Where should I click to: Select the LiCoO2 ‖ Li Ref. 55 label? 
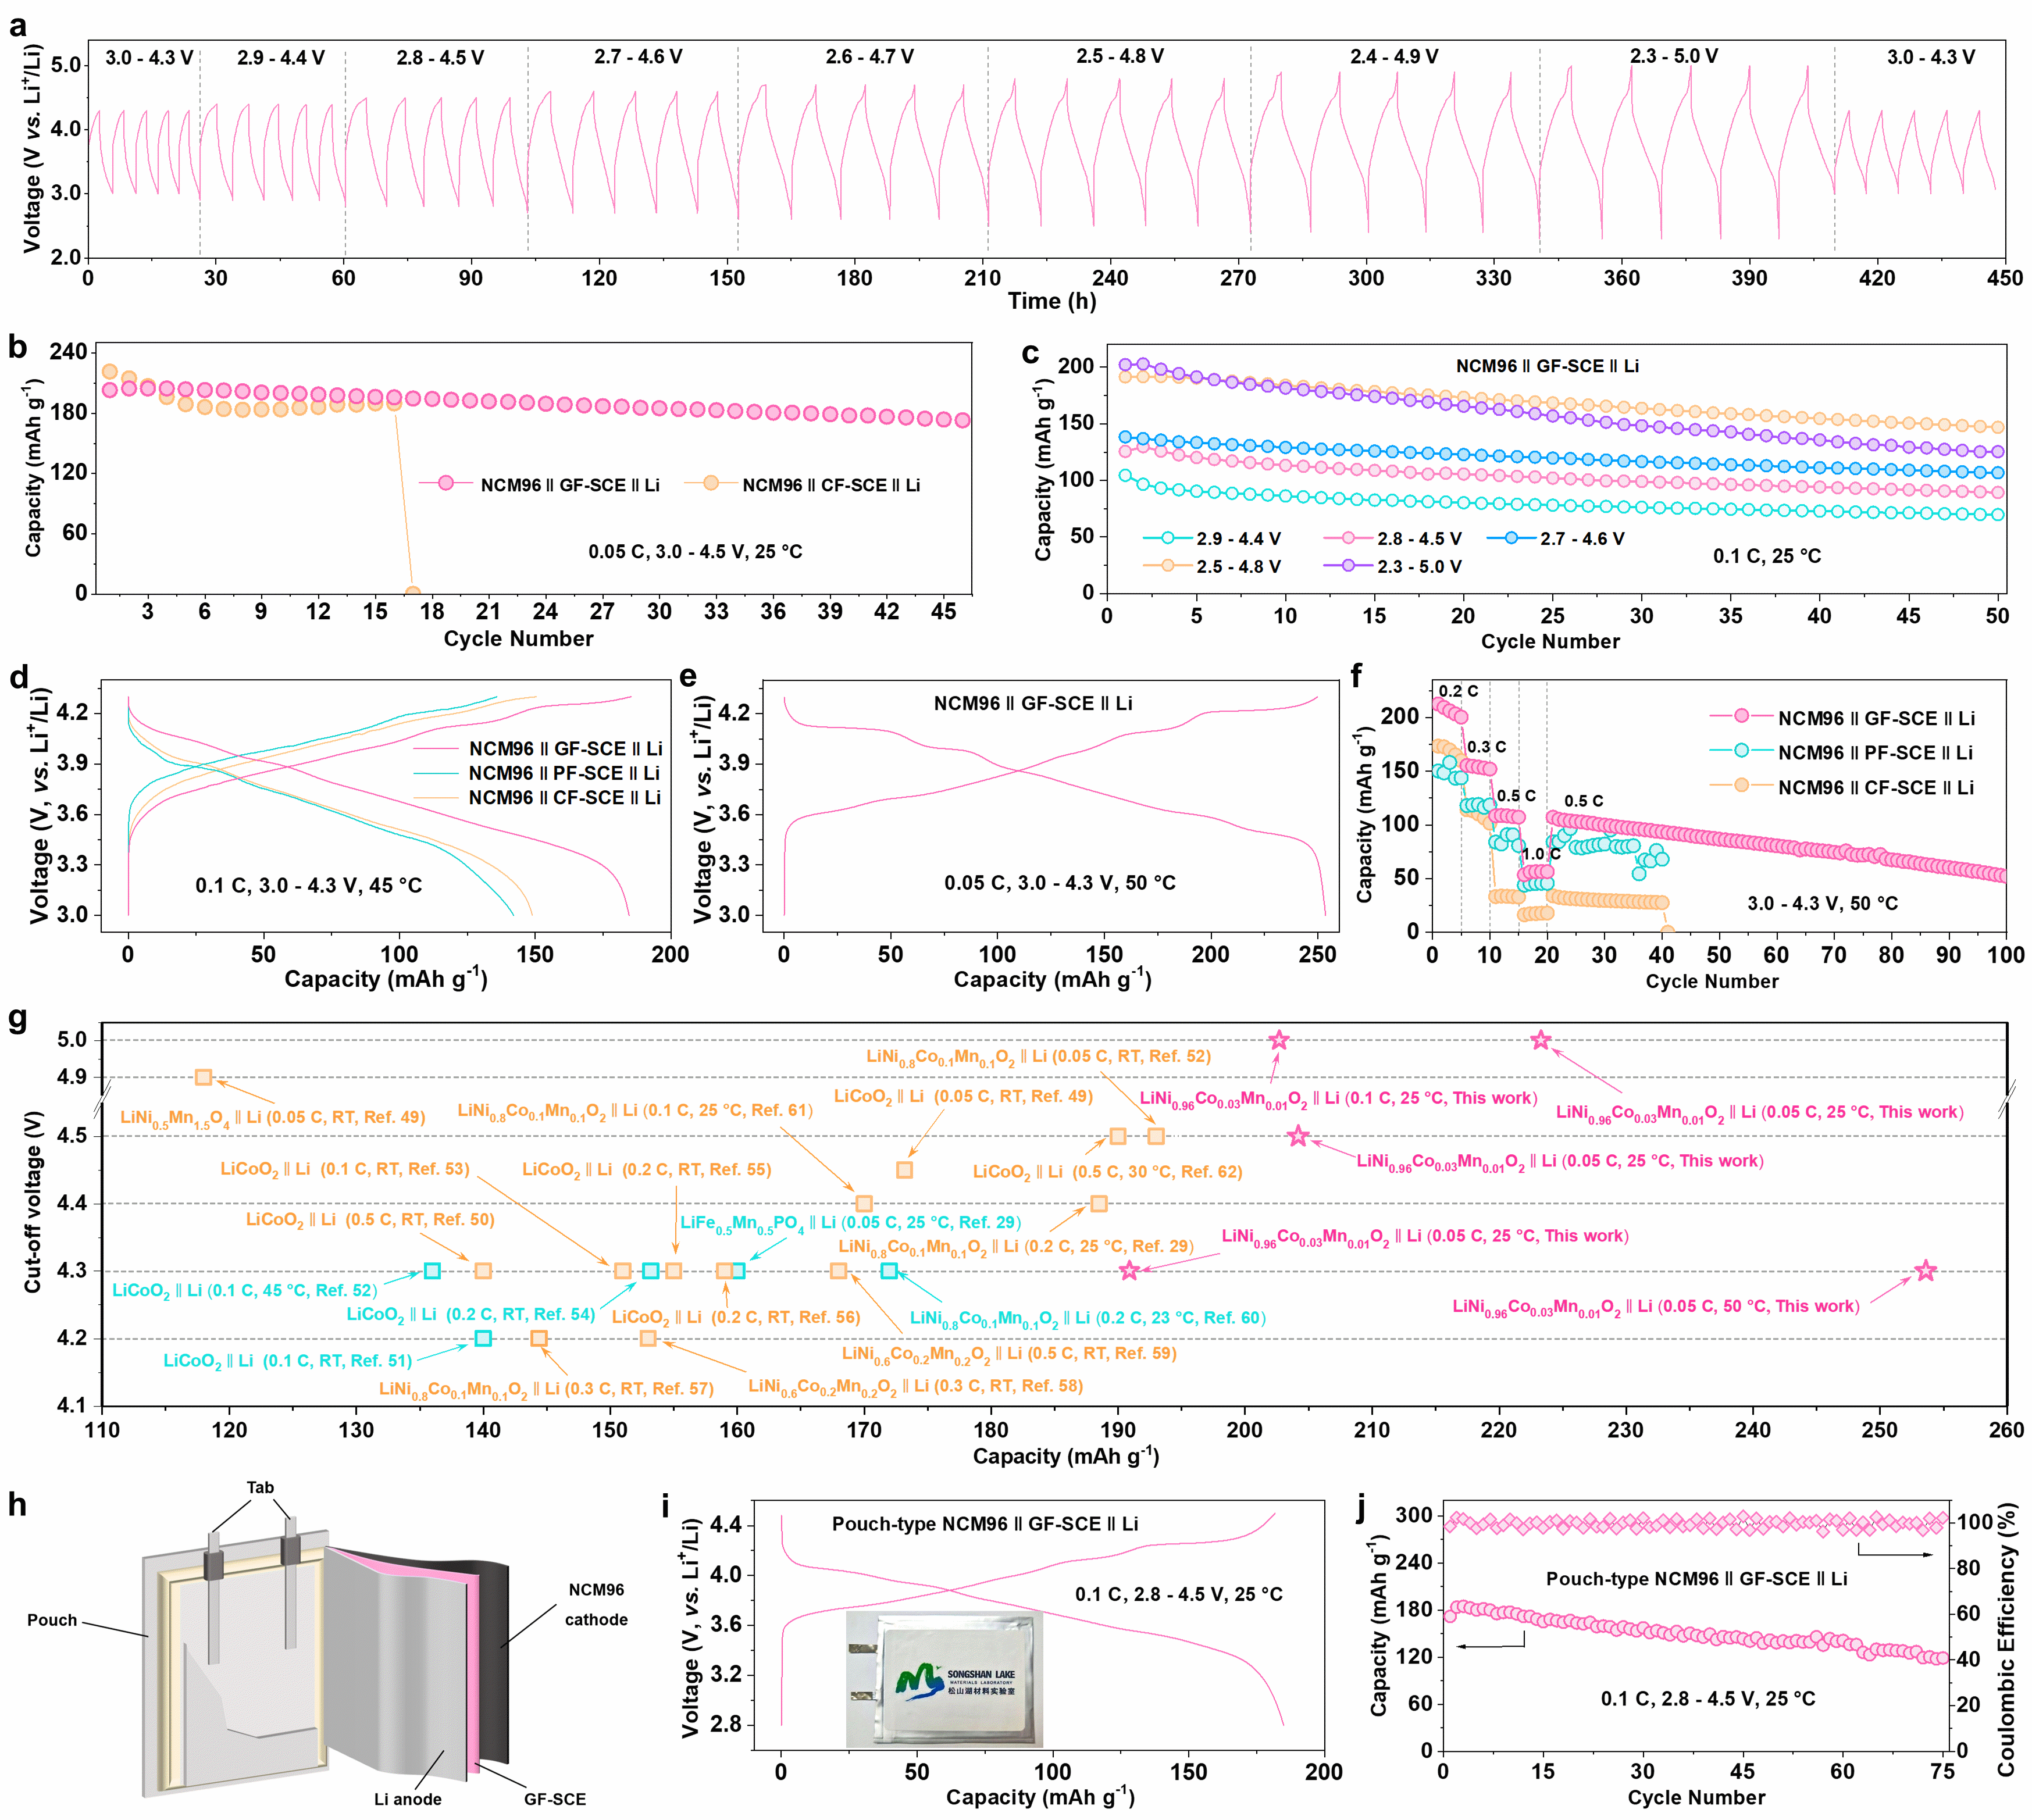coord(647,1170)
